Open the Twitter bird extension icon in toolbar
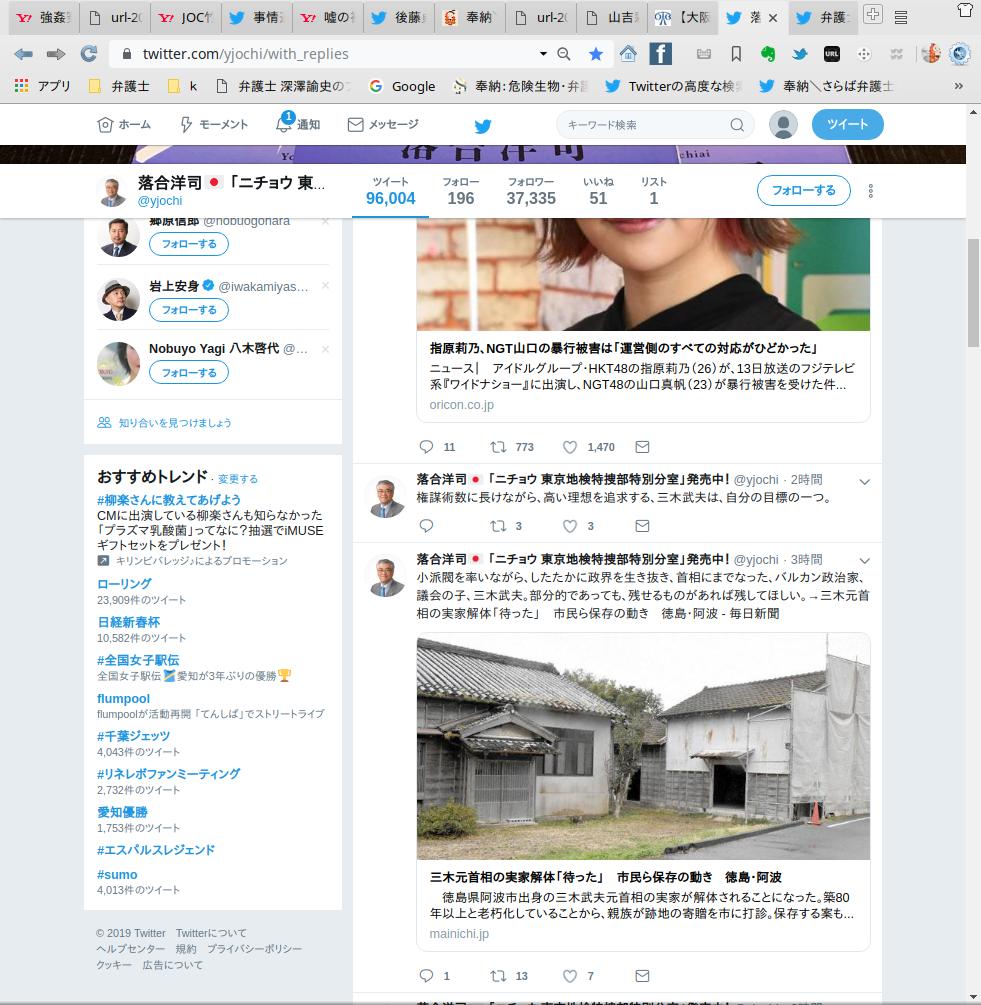The height and width of the screenshot is (1005, 981). click(800, 54)
